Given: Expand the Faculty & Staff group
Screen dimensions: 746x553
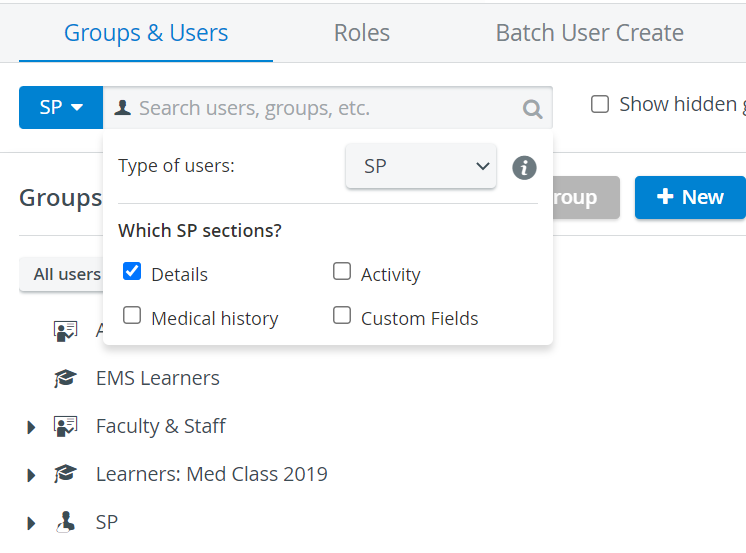Looking at the screenshot, I should pos(31,427).
